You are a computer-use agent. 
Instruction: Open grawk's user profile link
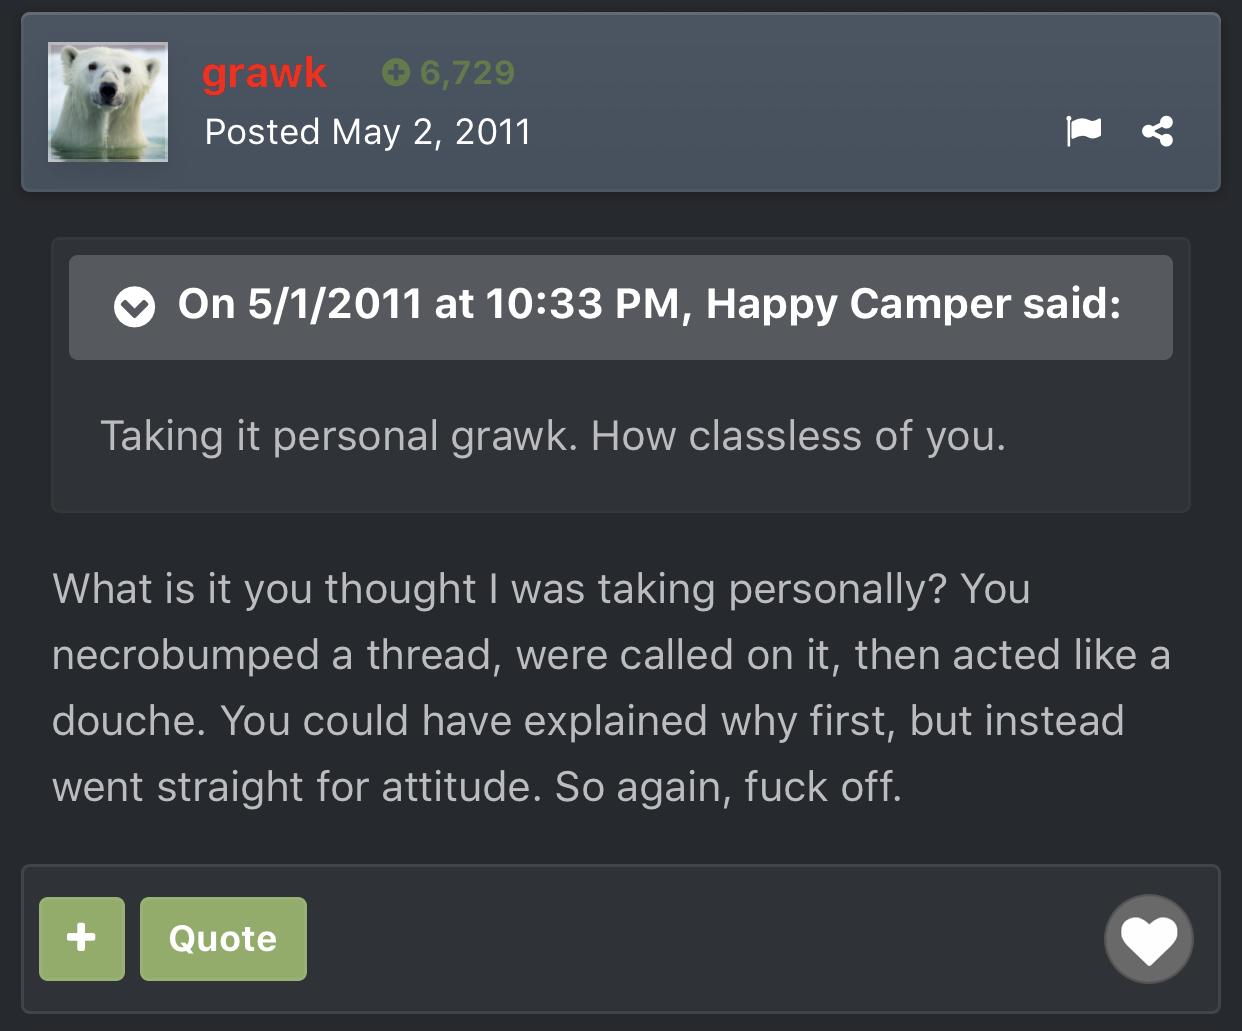[x=264, y=73]
